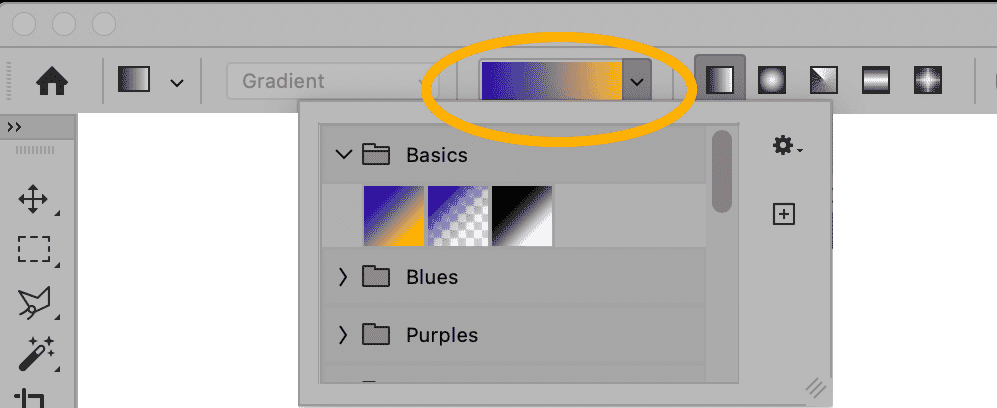Image resolution: width=997 pixels, height=408 pixels.
Task: Choose the Reflected Gradient style
Action: click(875, 80)
